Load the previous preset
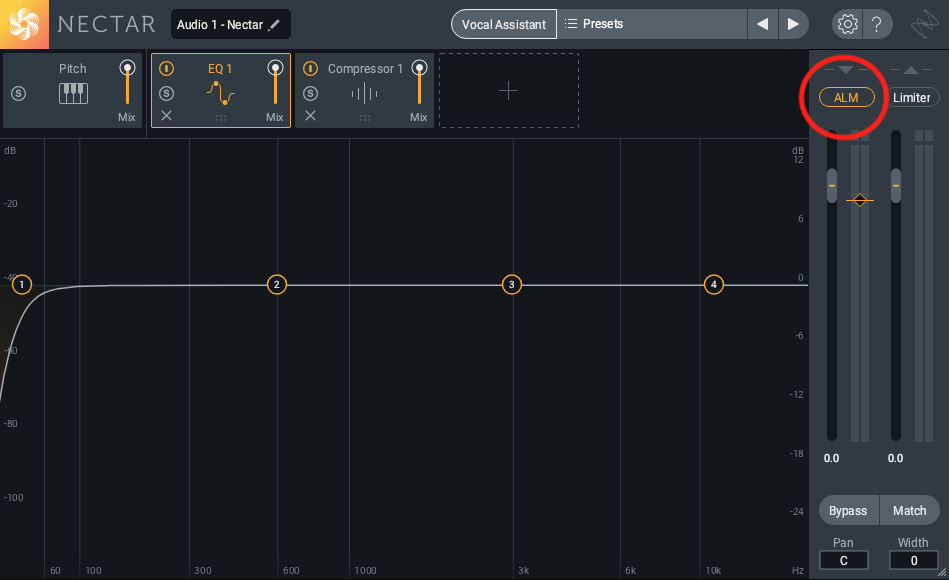The image size is (949, 580). pyautogui.click(x=763, y=24)
